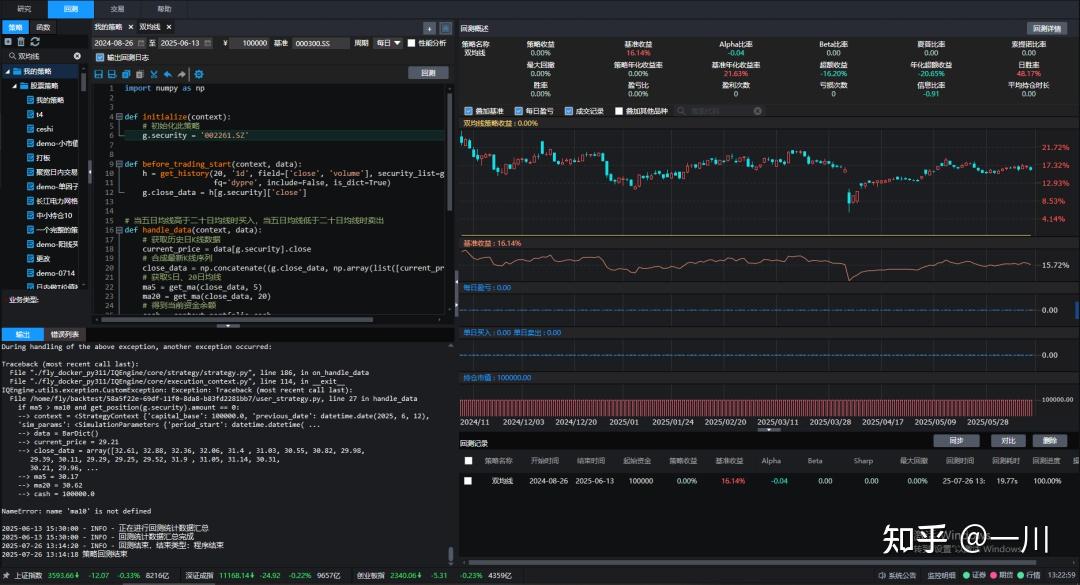Open the 交易 top menu tab
This screenshot has width=1080, height=585.
(118, 8)
